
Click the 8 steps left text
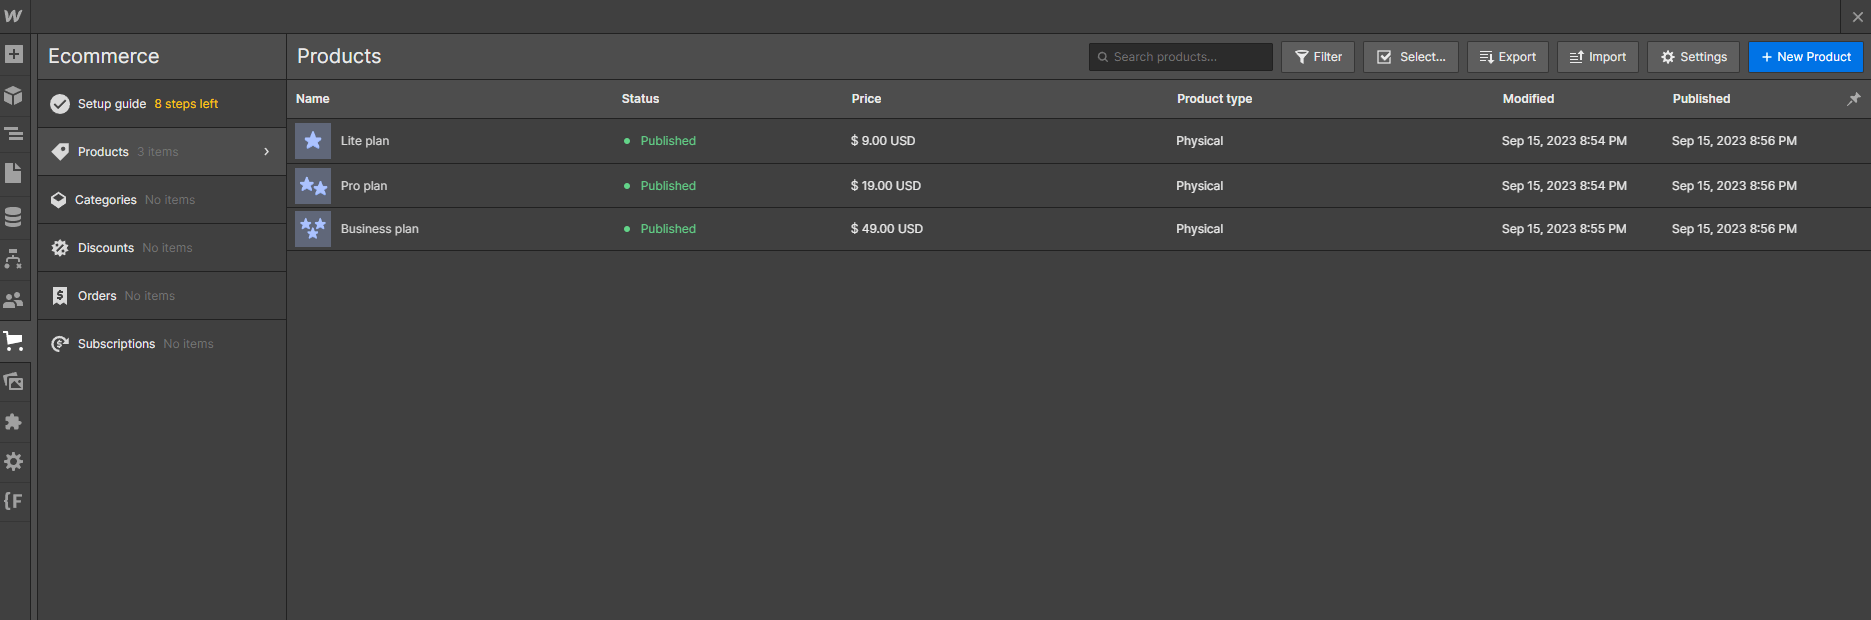[x=186, y=104]
